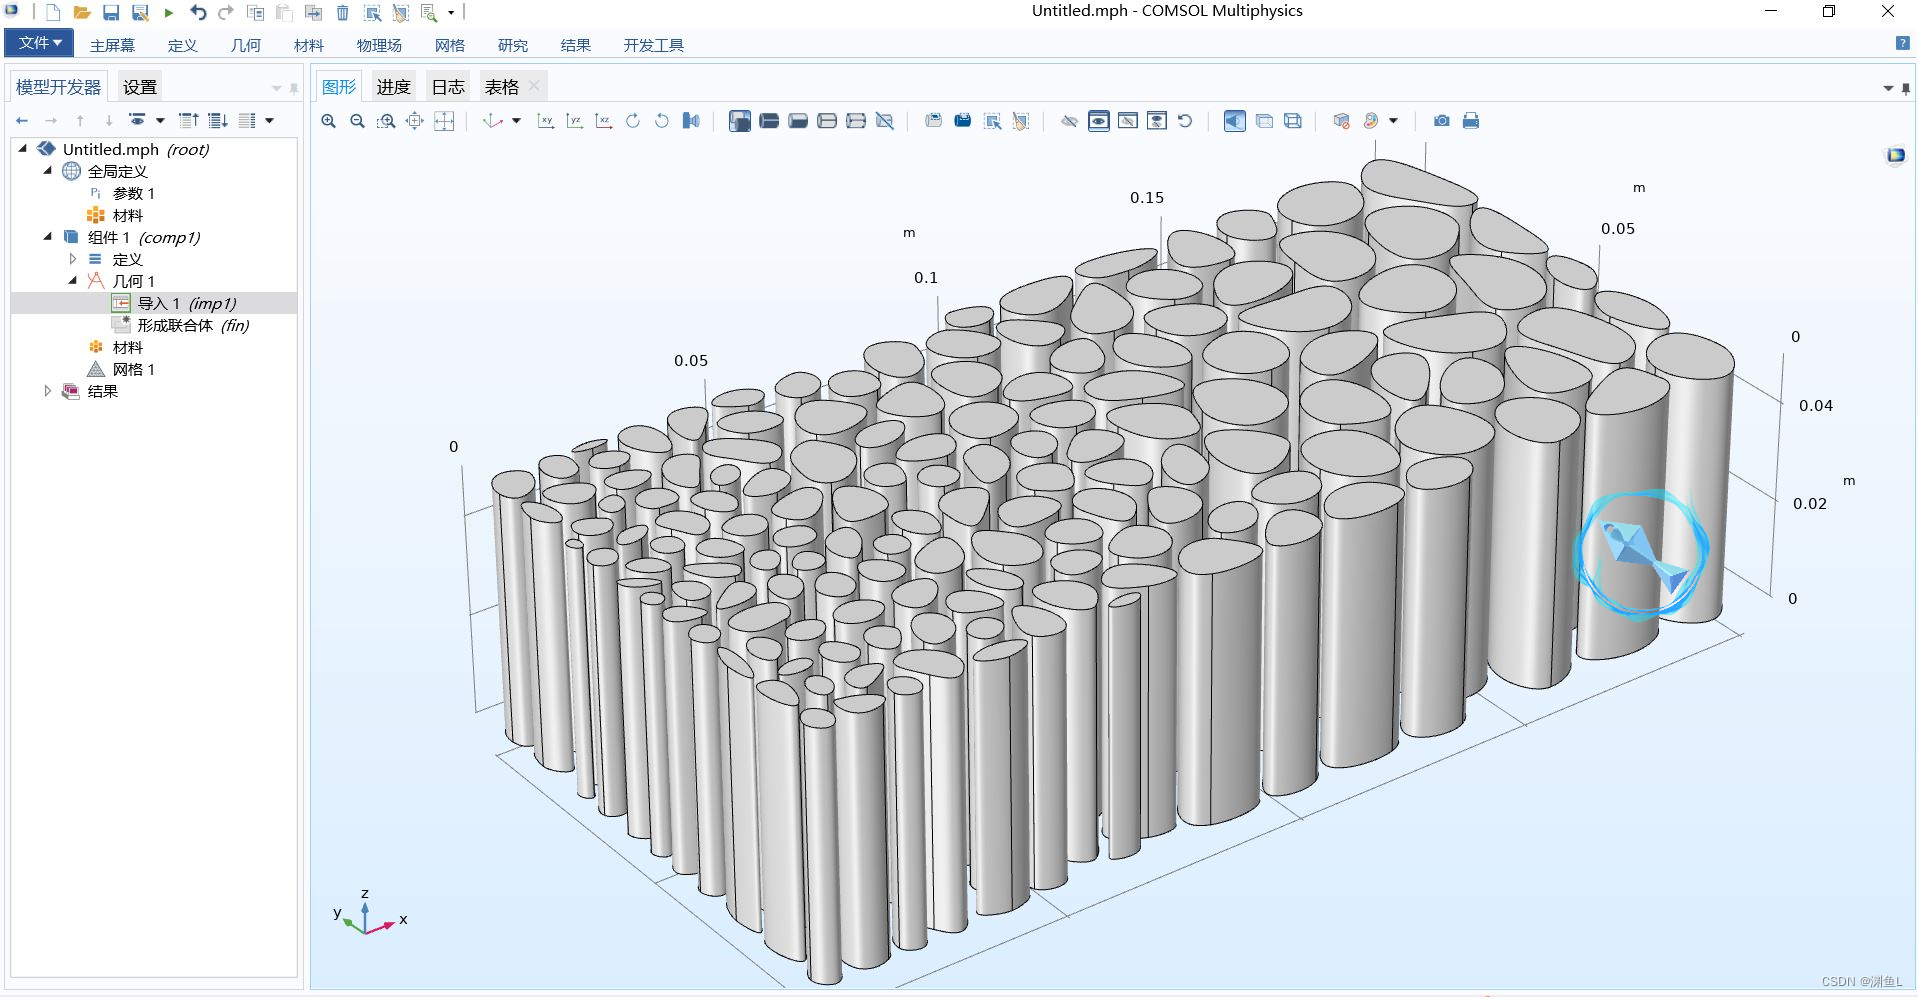Toggle transparency for the geometry display
This screenshot has width=1918, height=997.
click(x=1264, y=120)
